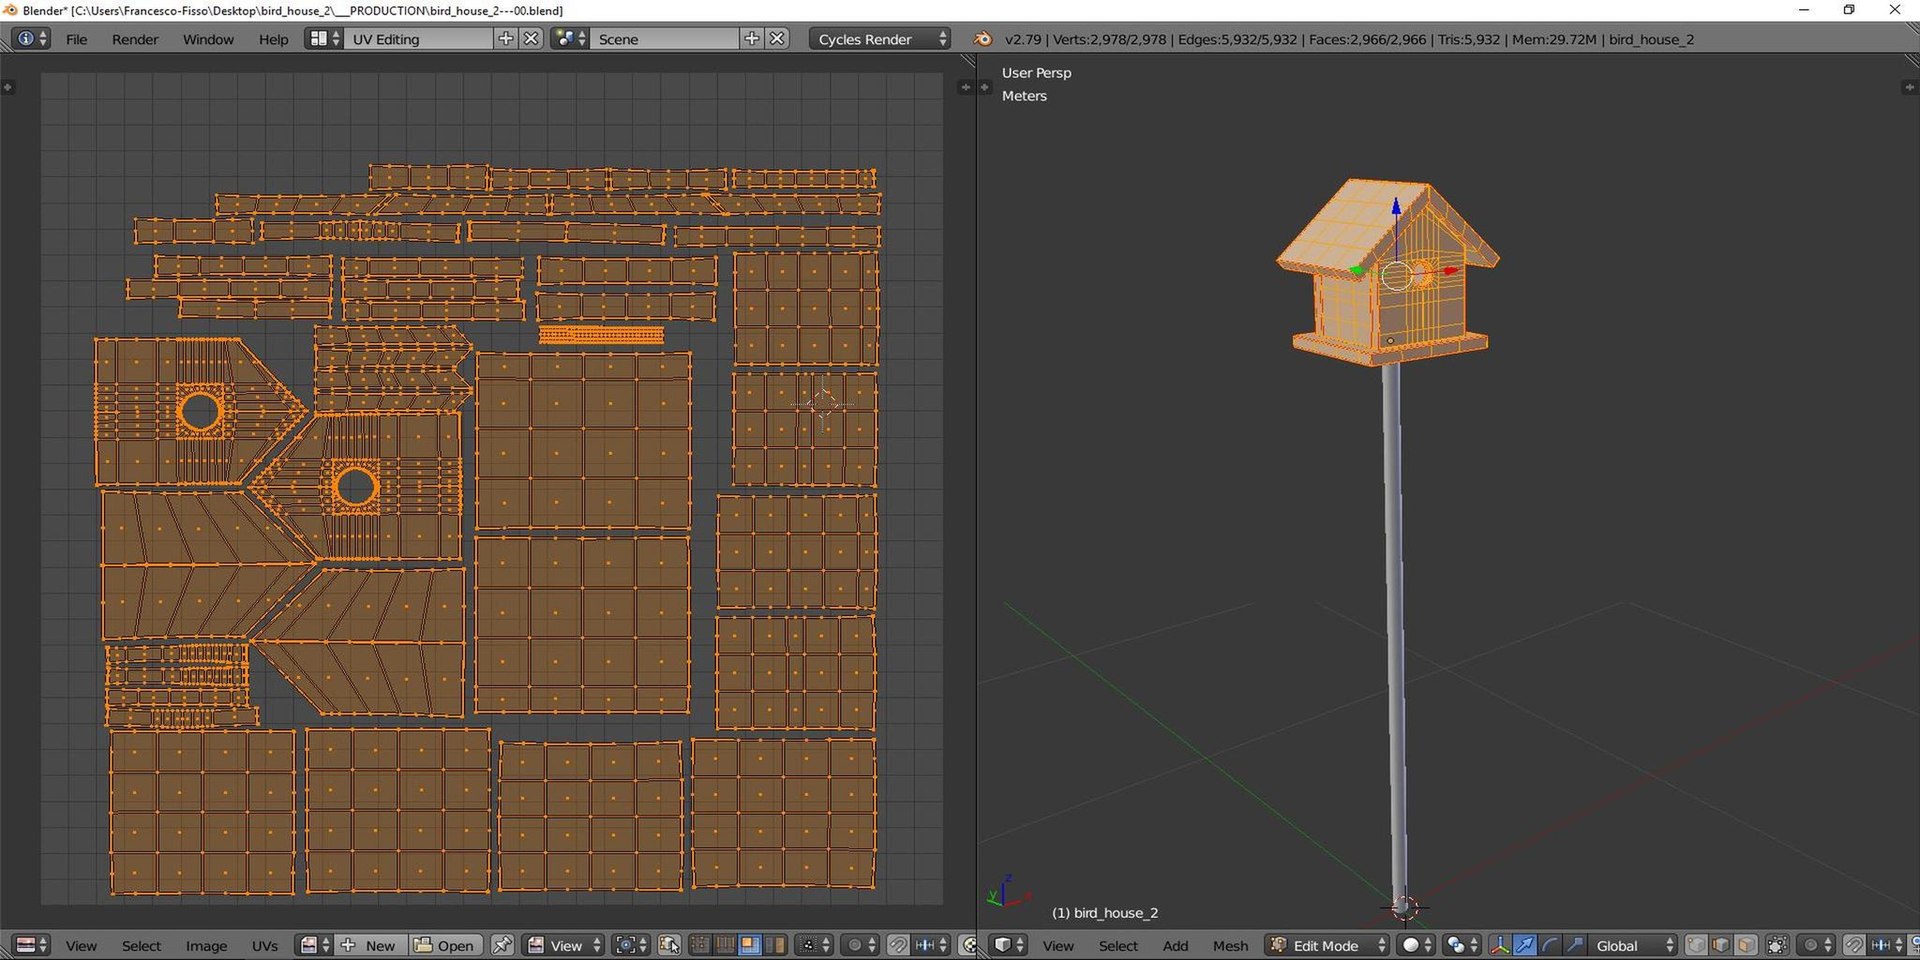Open the Edit Mode dropdown
Image resolution: width=1920 pixels, height=960 pixels.
(x=1327, y=945)
